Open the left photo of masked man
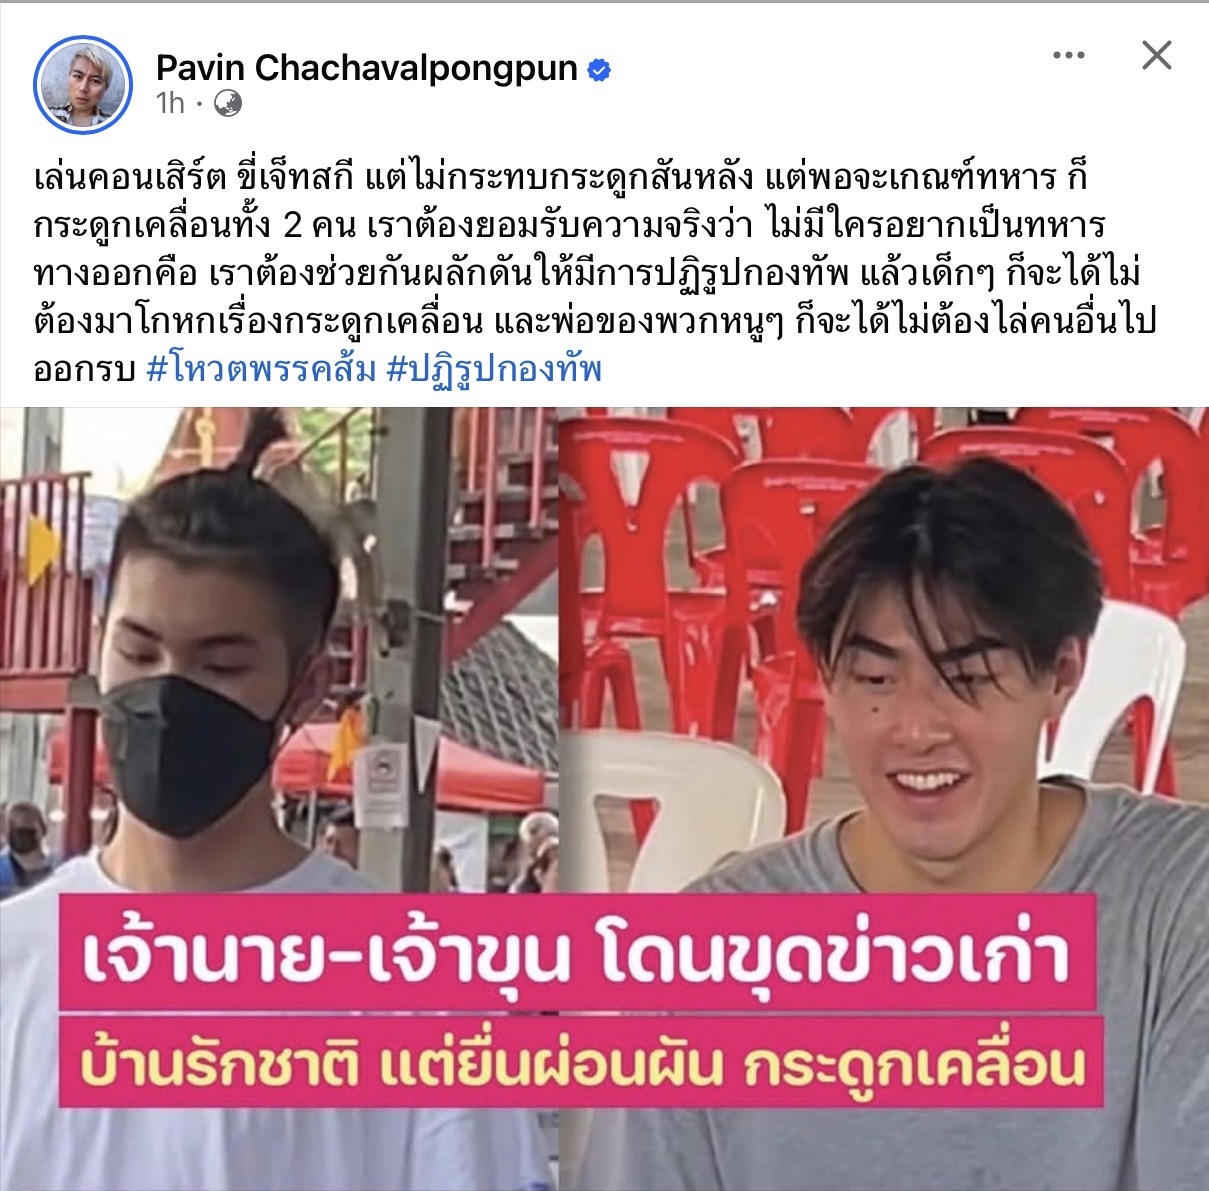This screenshot has width=1209, height=1191. (278, 798)
